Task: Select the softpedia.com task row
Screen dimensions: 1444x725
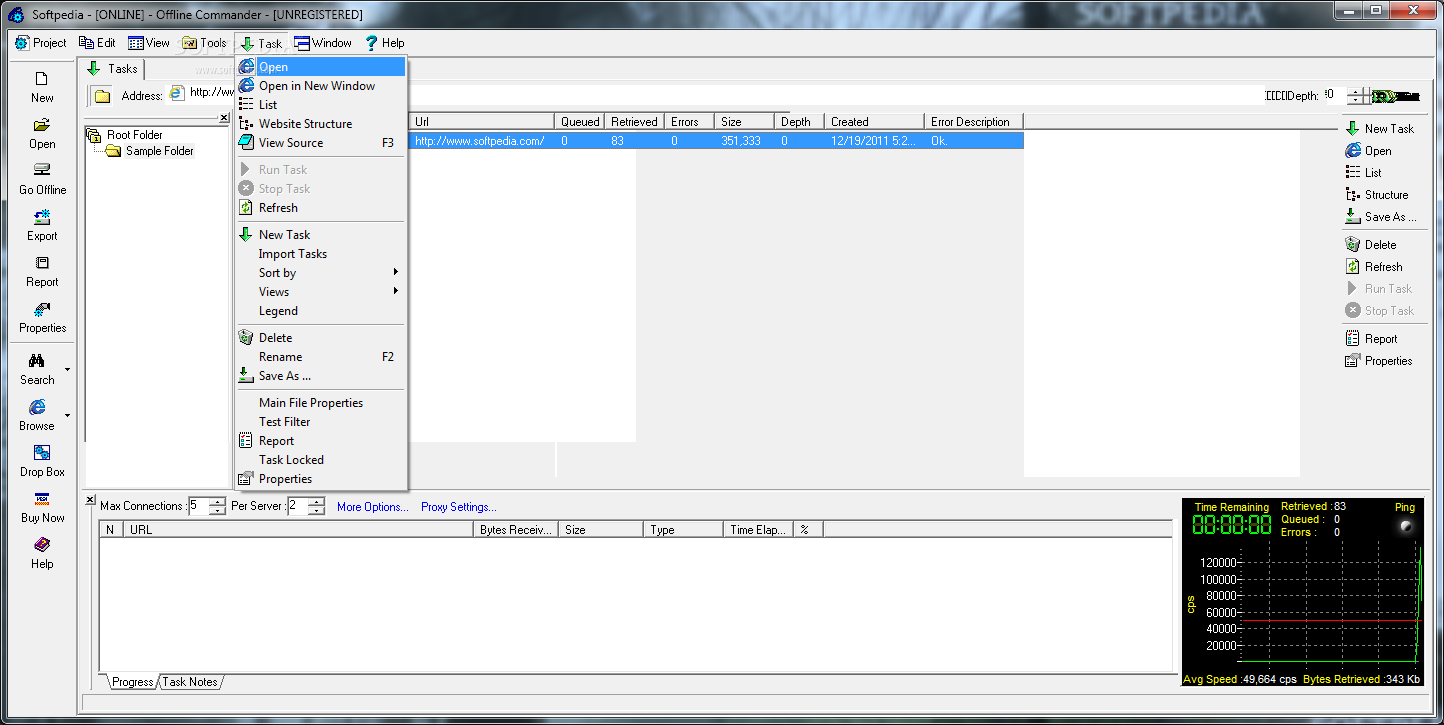Action: 716,141
